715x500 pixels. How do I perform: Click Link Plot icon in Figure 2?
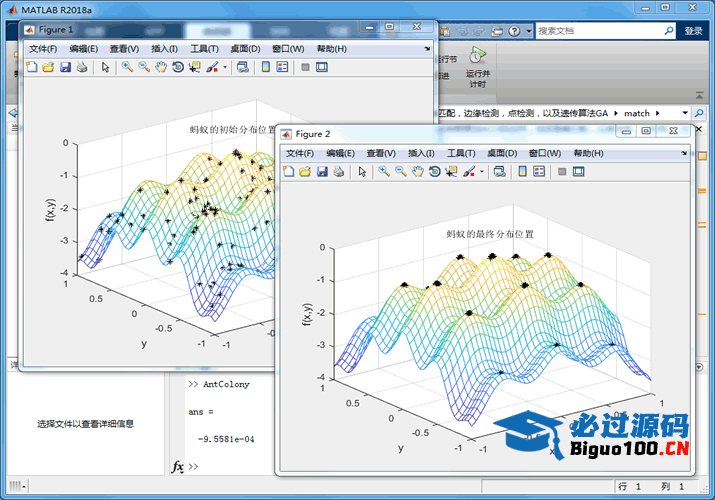(x=499, y=171)
